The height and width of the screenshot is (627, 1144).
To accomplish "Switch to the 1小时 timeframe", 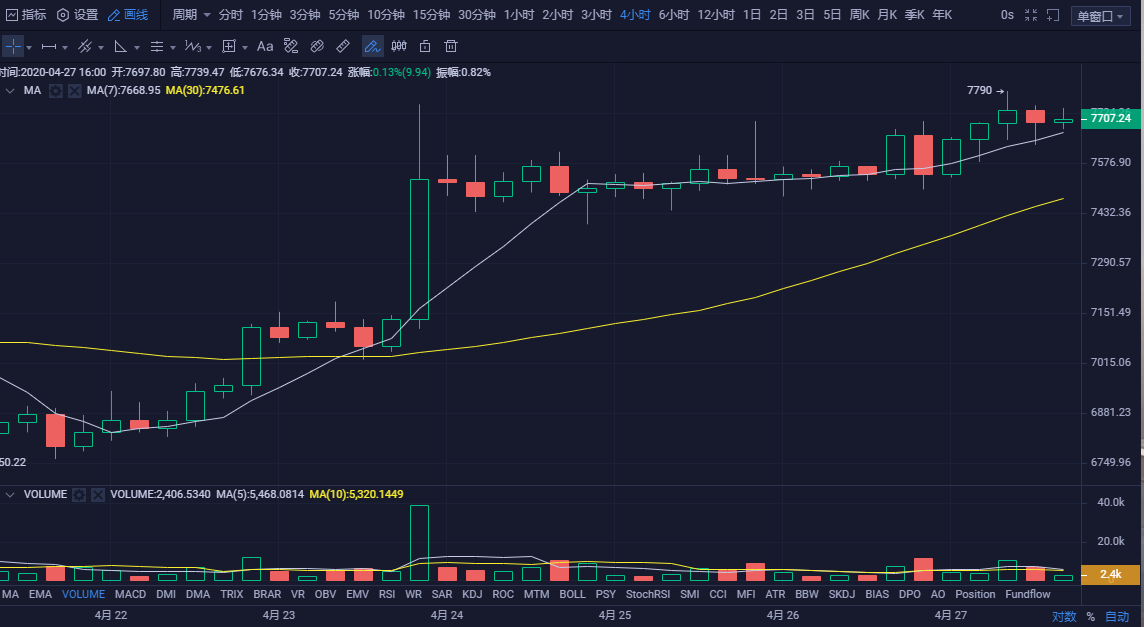I will 519,15.
